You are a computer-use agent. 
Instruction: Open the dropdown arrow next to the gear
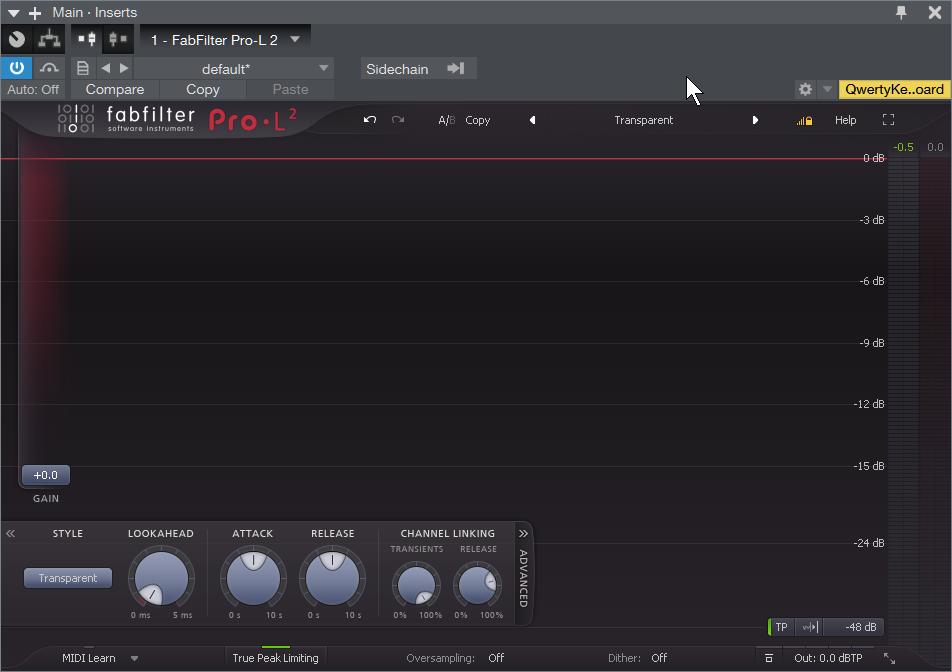826,89
